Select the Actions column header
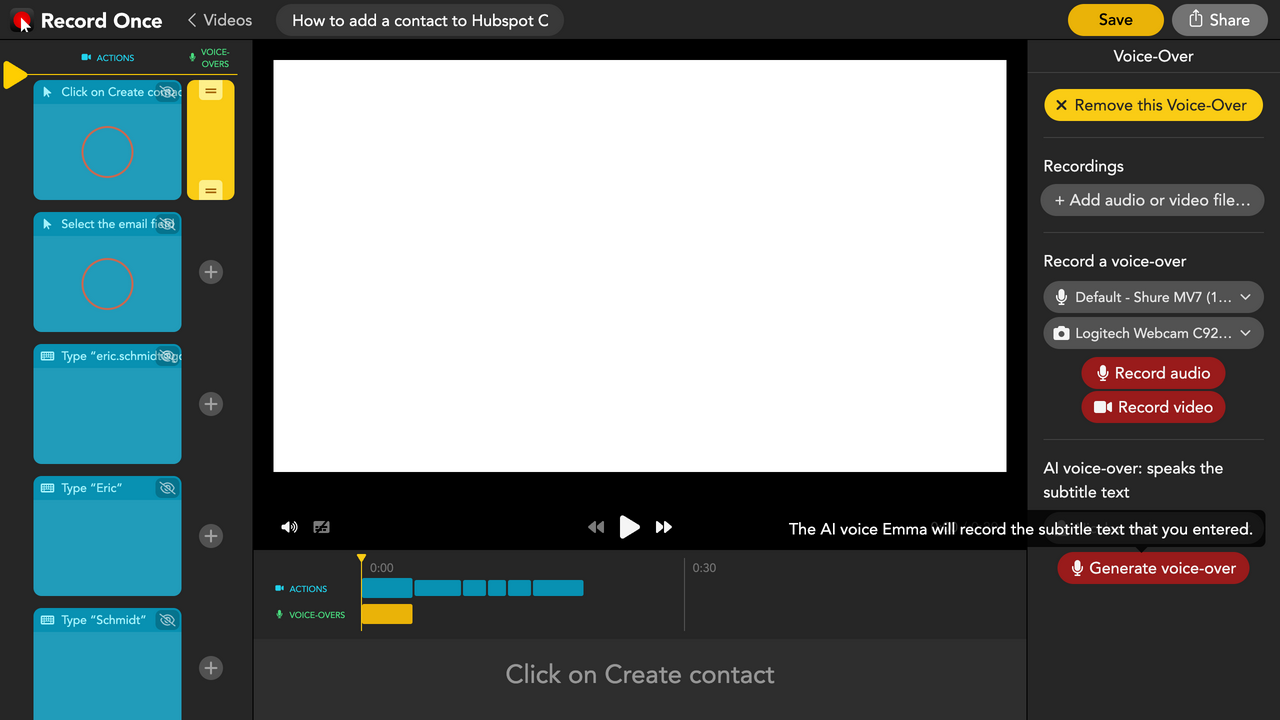Screen dimensions: 1280x720 coord(108,58)
